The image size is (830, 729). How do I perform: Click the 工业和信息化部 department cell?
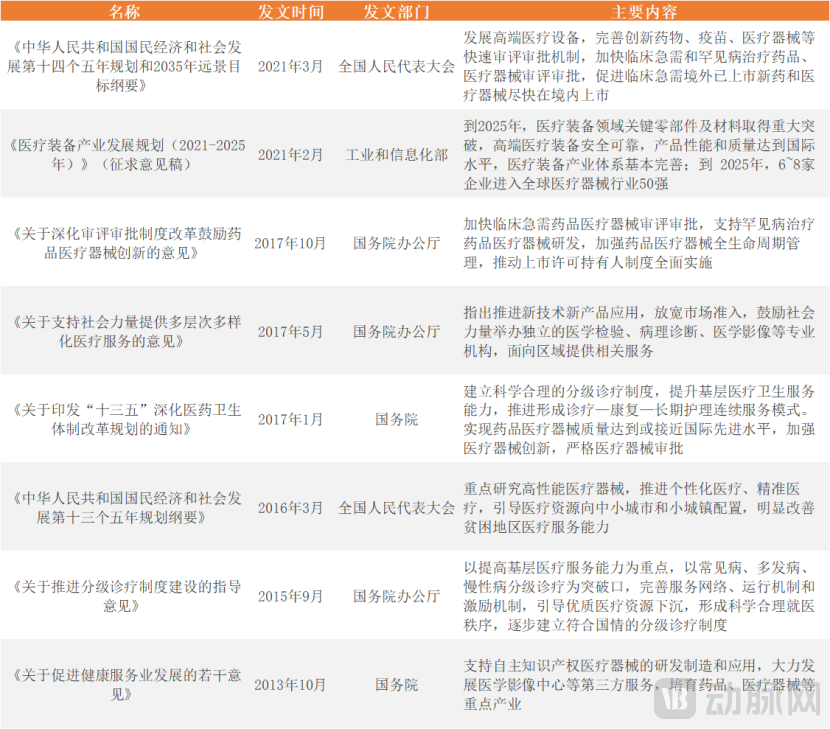396,154
